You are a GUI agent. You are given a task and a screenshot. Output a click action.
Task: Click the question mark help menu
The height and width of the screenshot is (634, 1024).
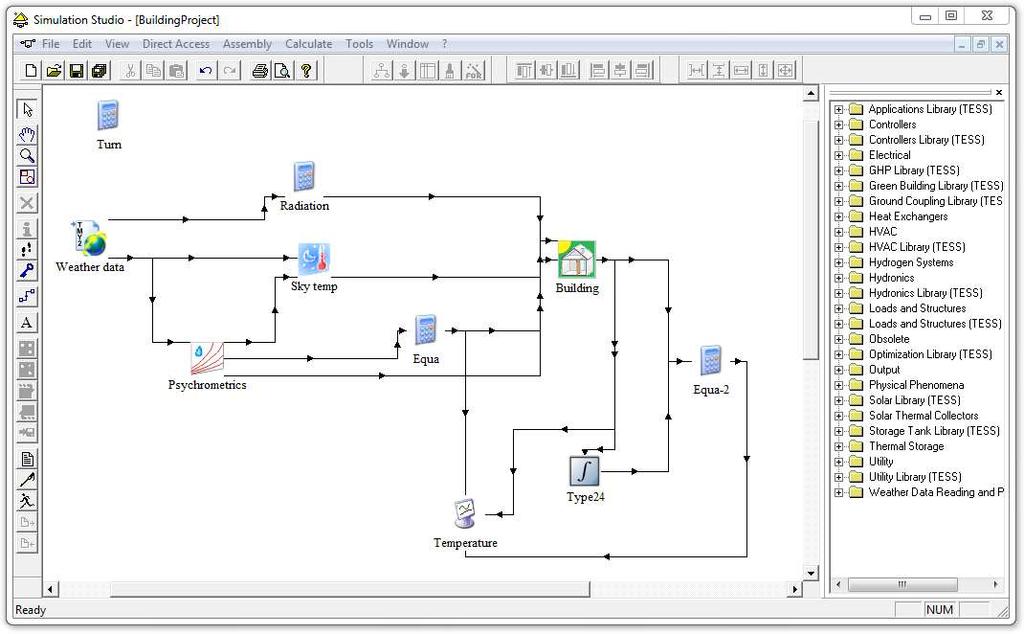445,44
